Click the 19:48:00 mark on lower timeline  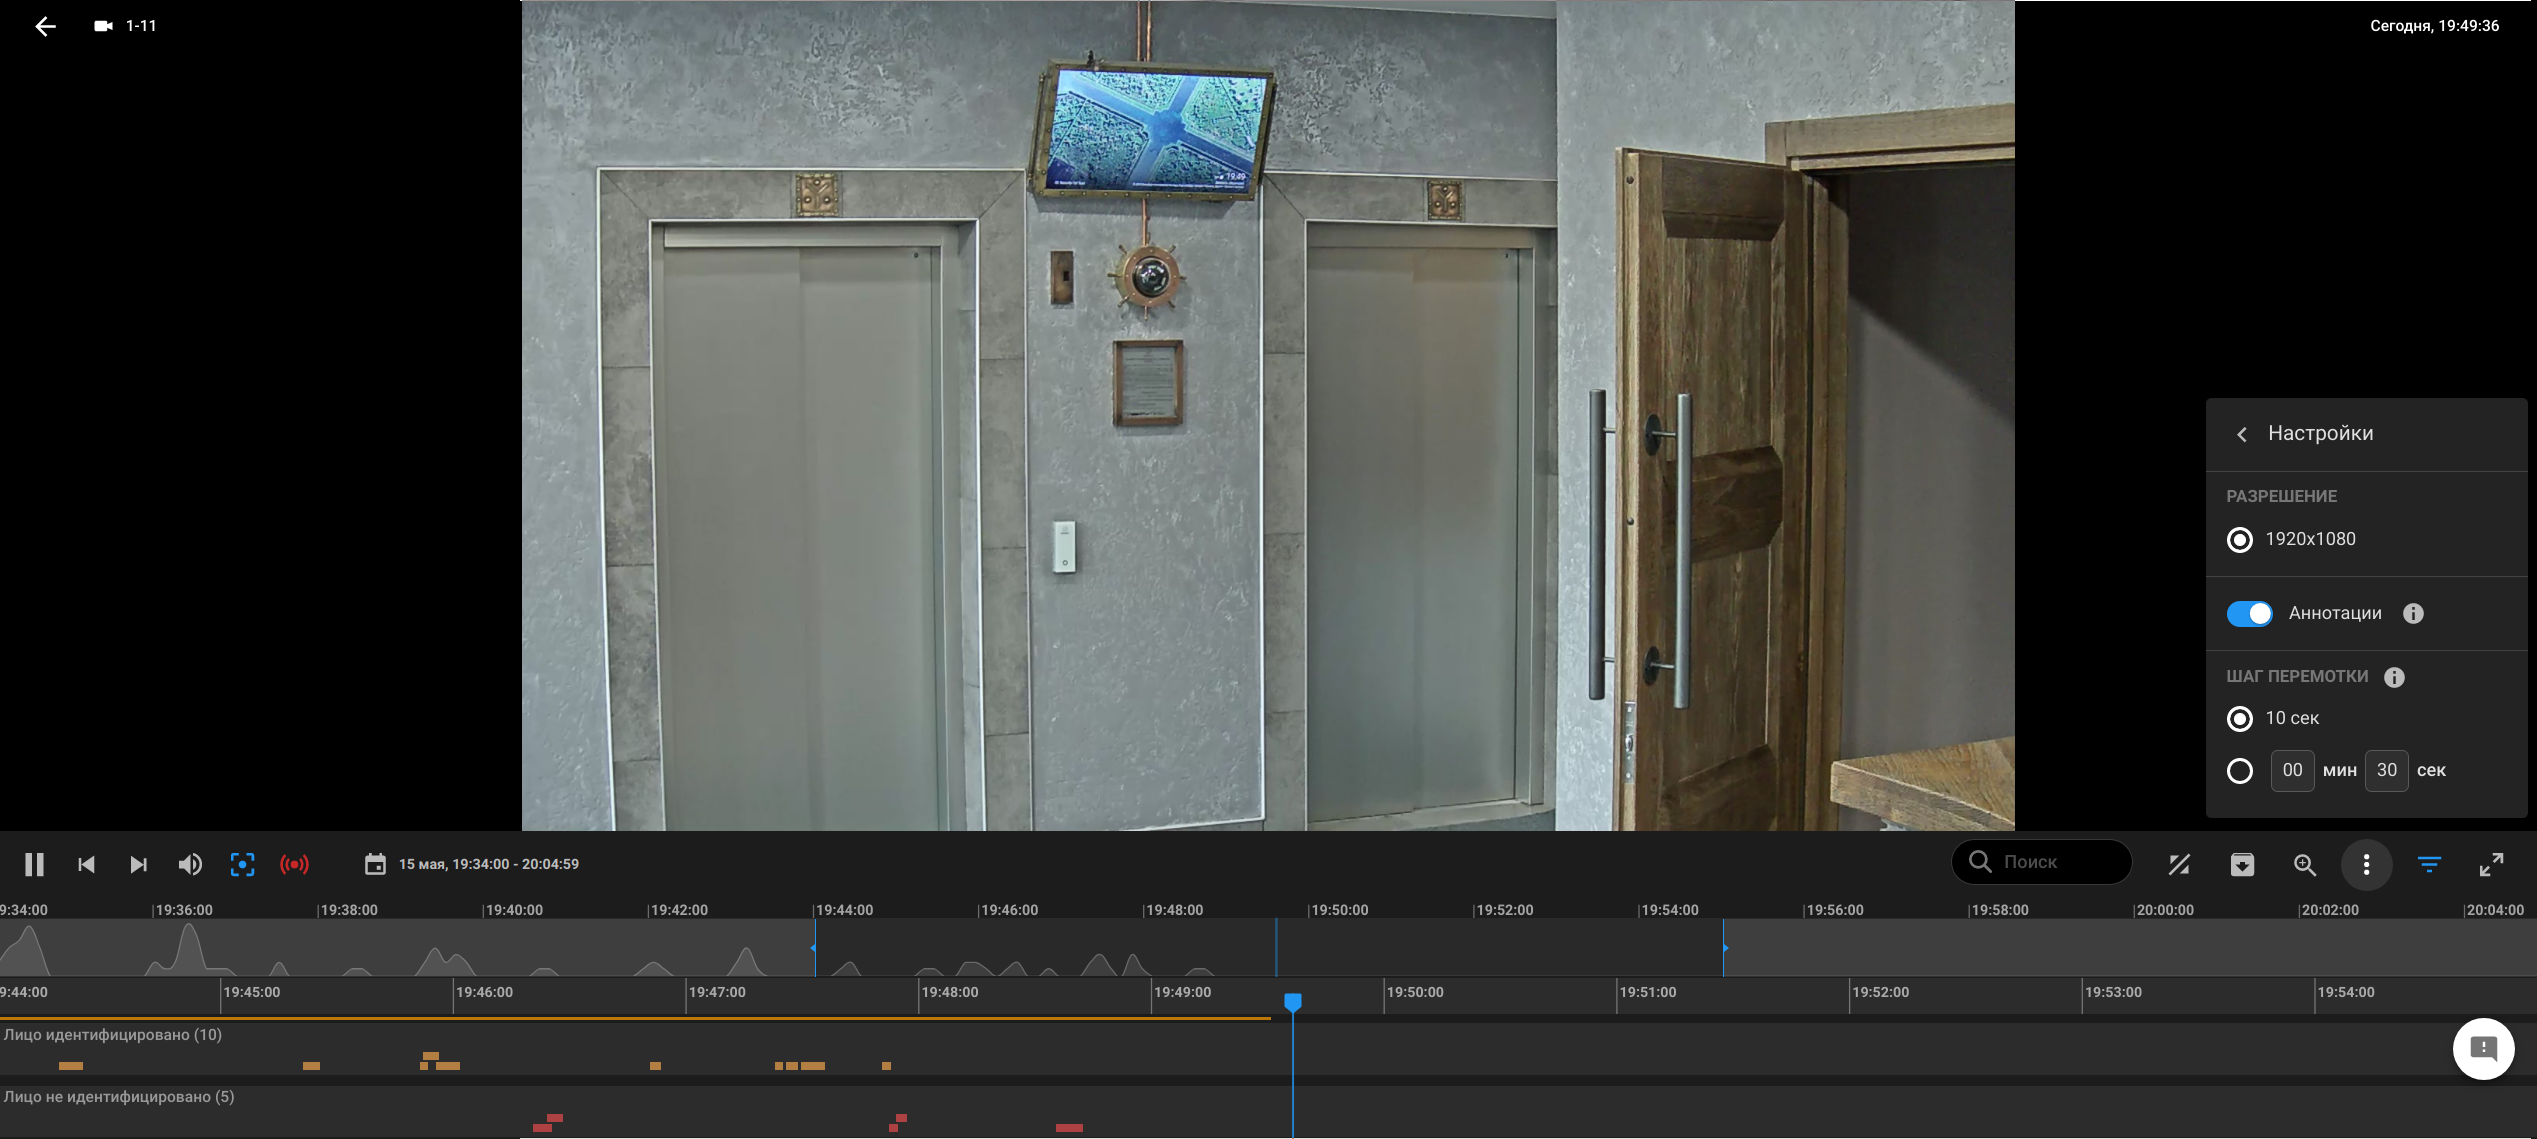coord(949,992)
